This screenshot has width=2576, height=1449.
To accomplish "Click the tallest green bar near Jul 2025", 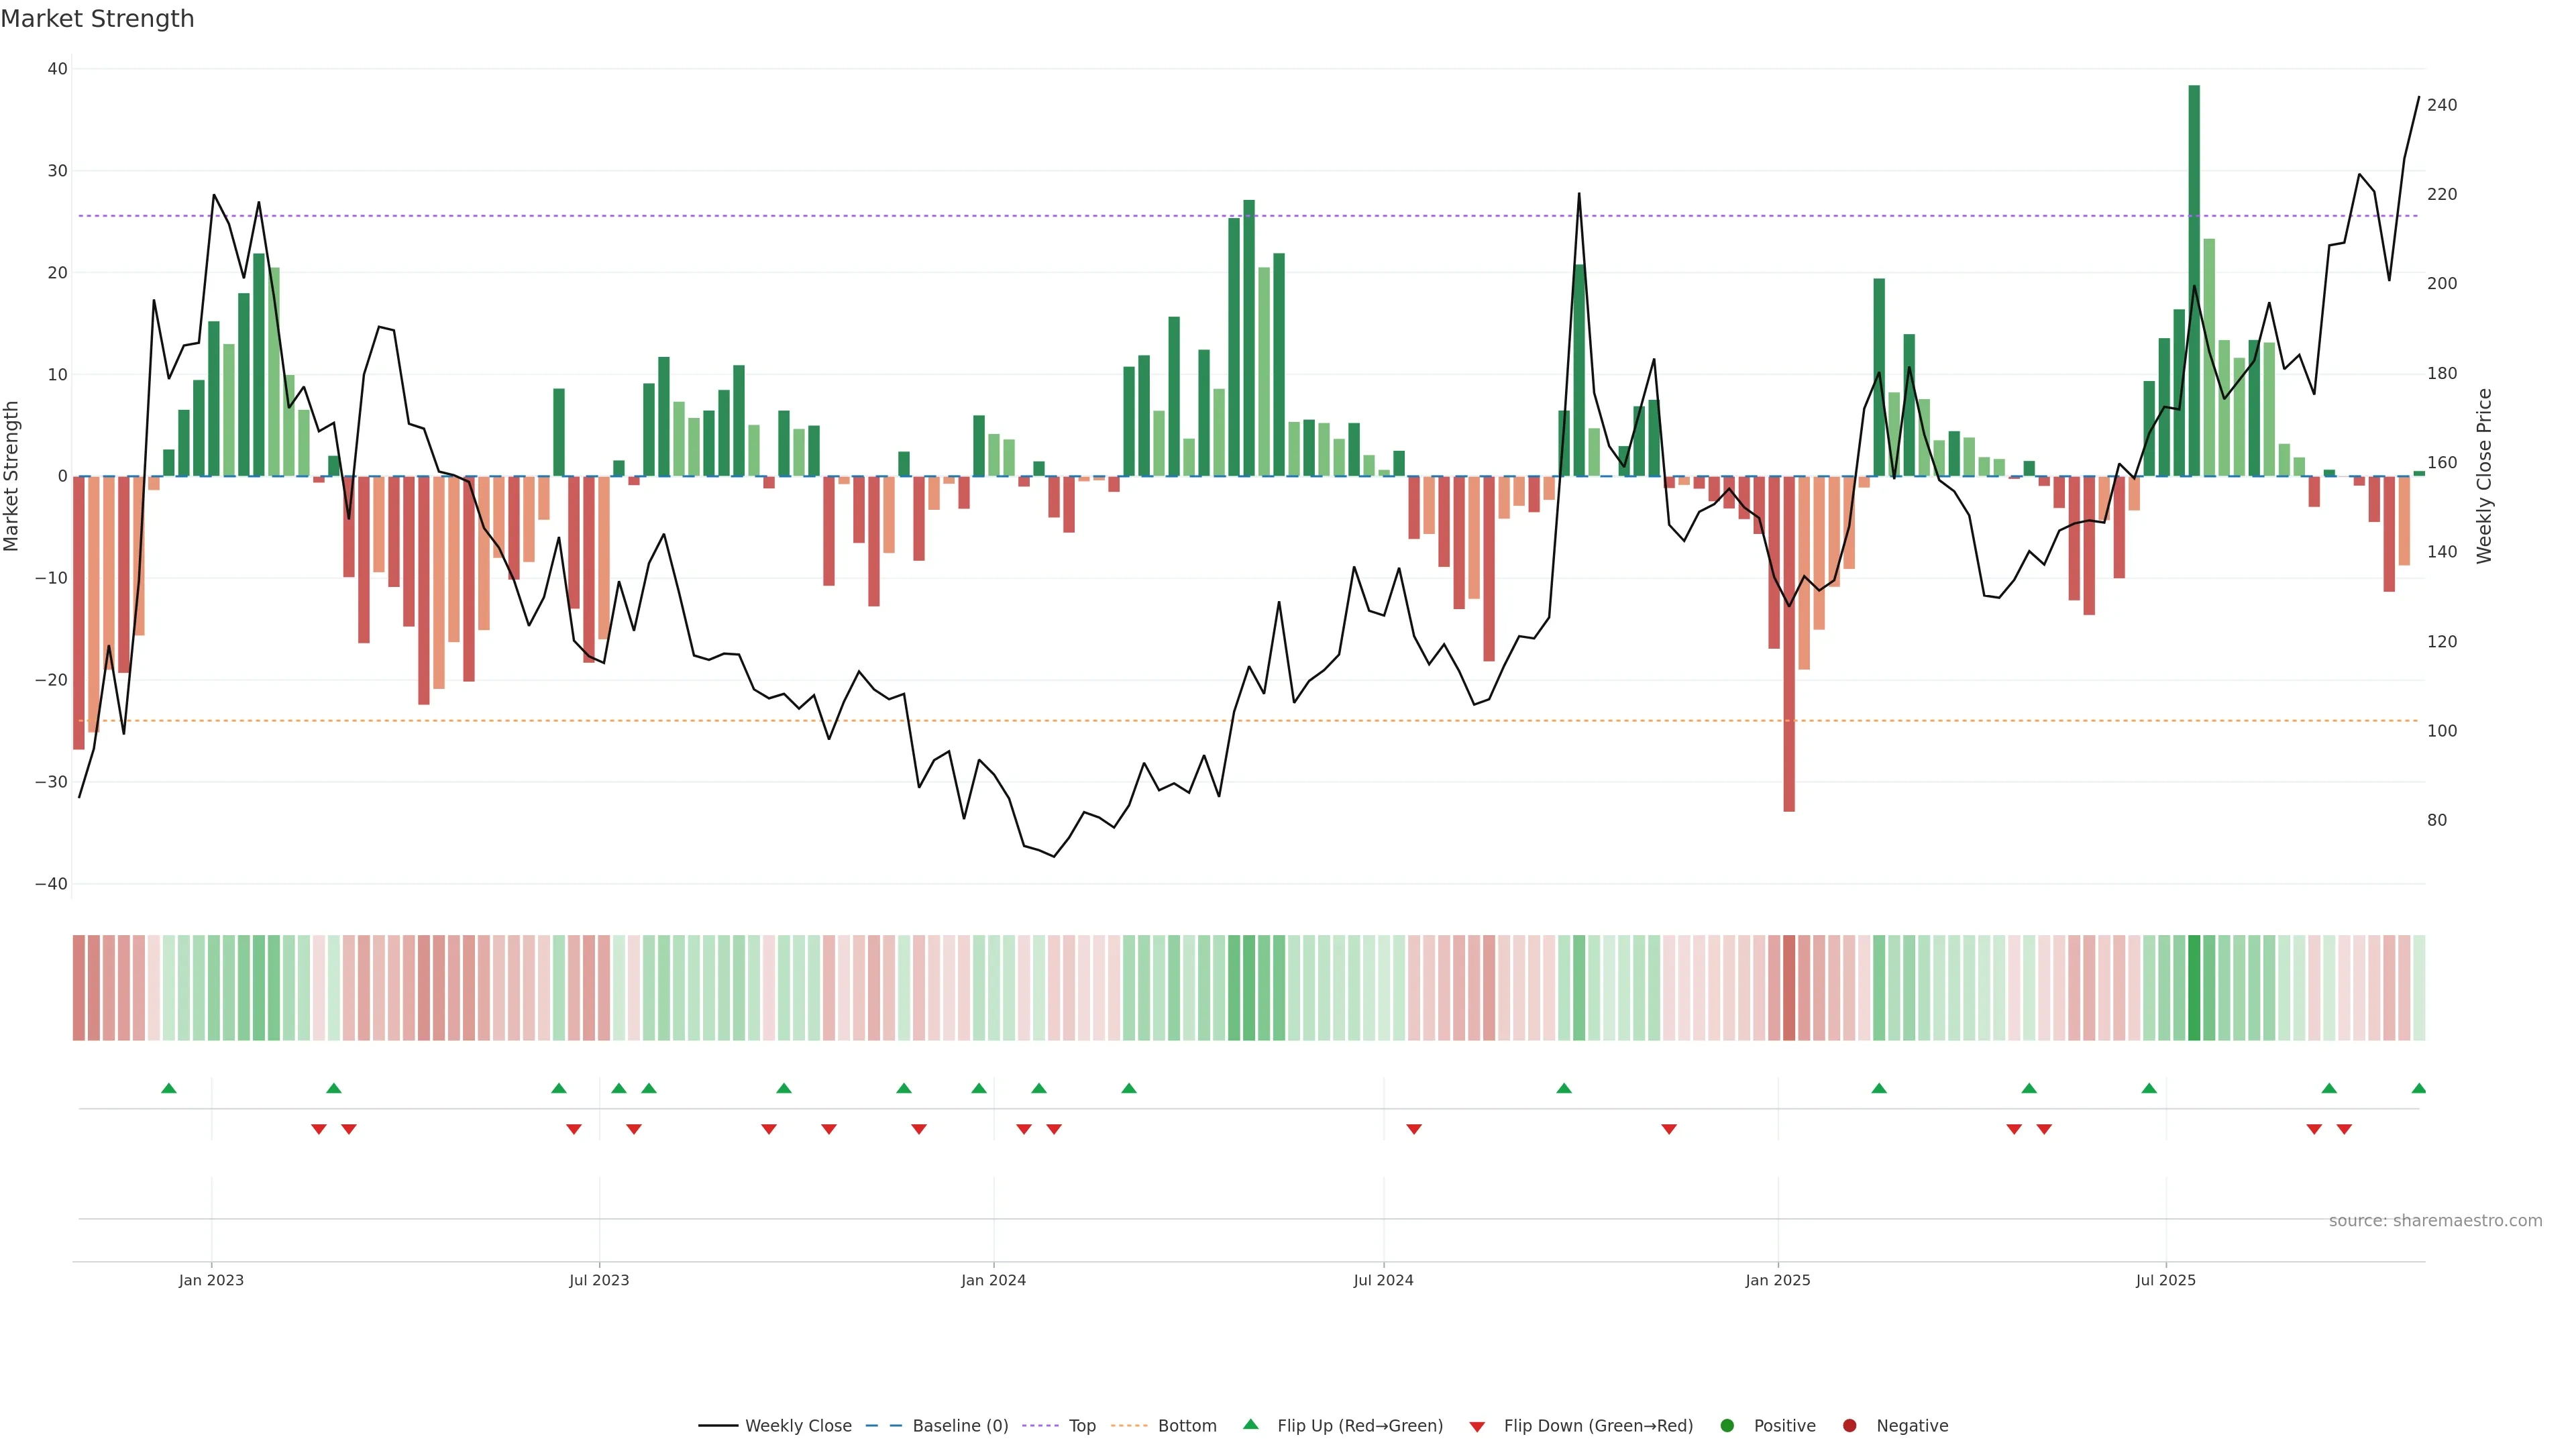I will pos(2194,280).
